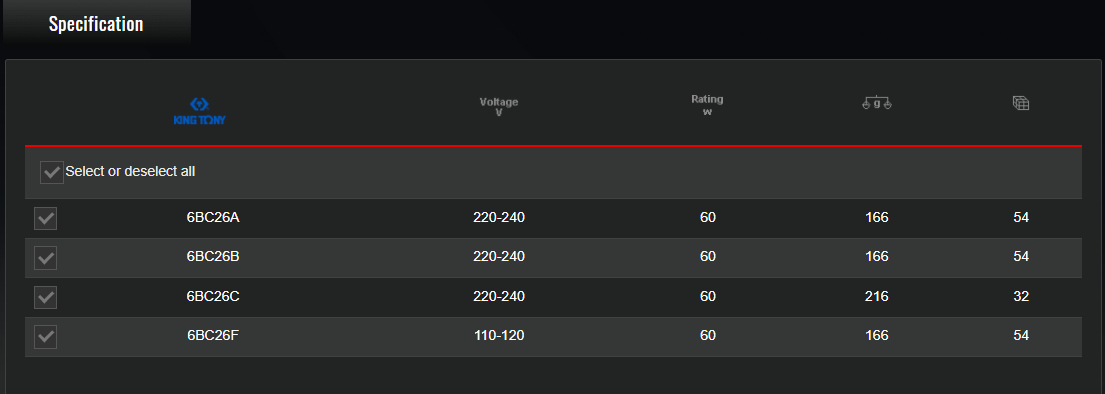Click the Select or deselect all label
This screenshot has width=1105, height=394.
coord(130,171)
